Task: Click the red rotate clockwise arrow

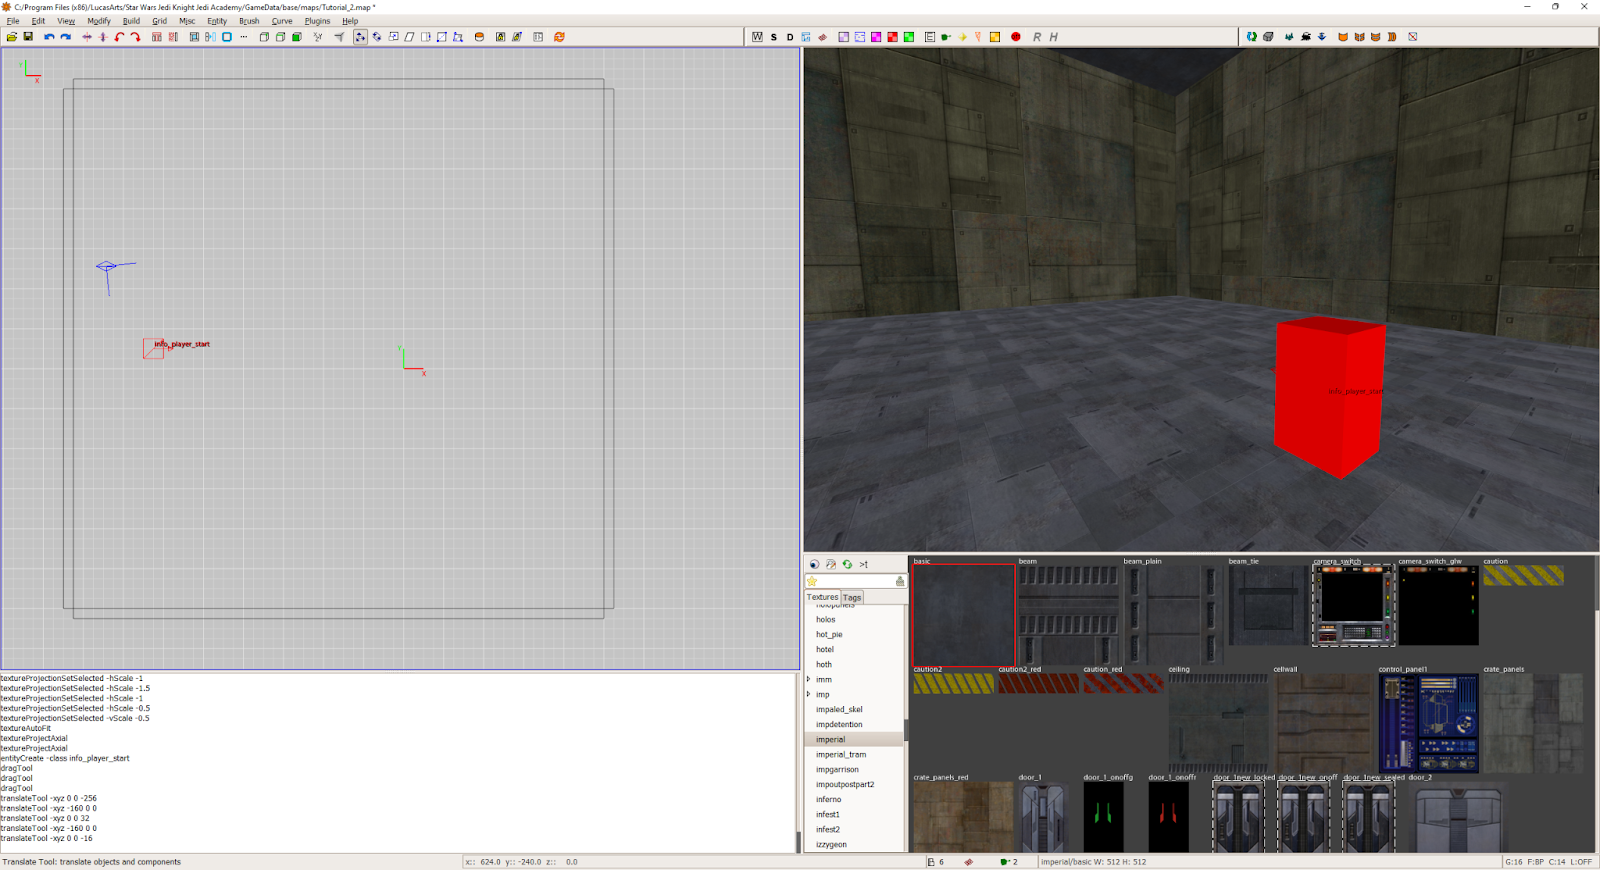Action: coord(135,37)
